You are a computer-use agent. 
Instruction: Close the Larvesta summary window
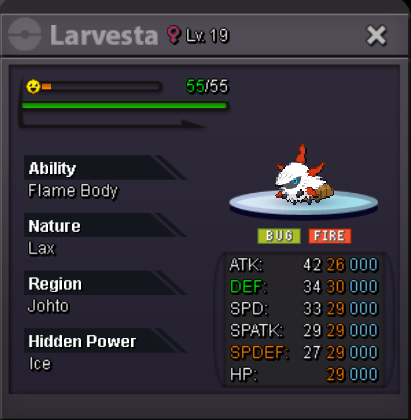[376, 35]
